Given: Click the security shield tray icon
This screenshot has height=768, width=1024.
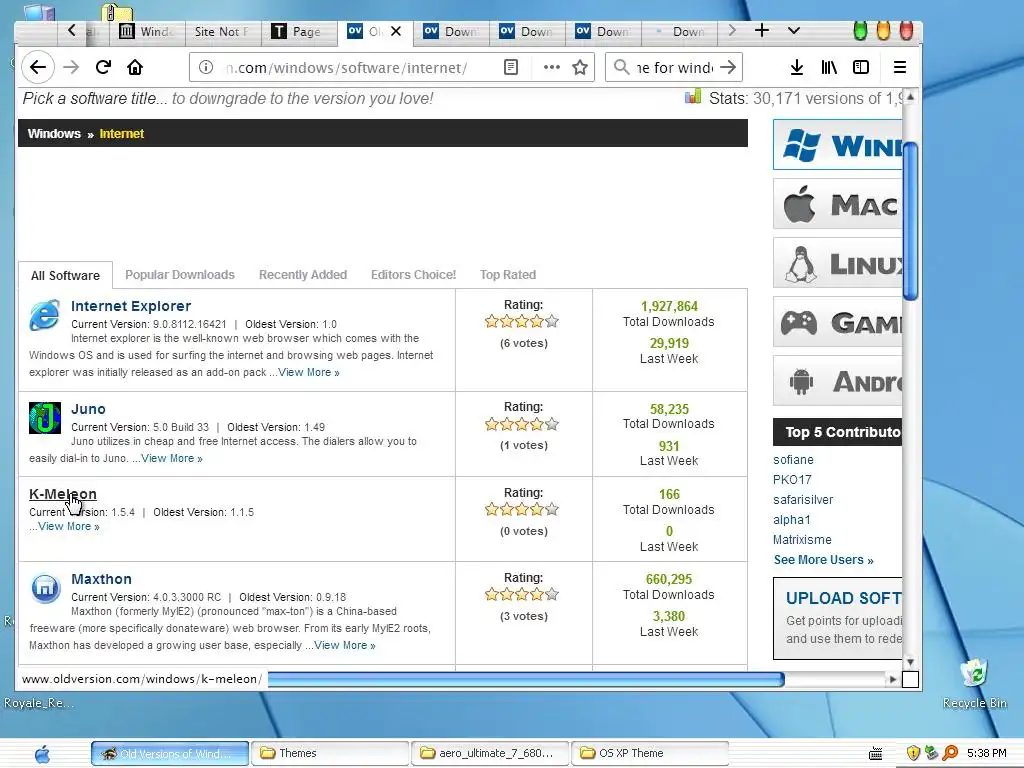Looking at the screenshot, I should point(913,753).
